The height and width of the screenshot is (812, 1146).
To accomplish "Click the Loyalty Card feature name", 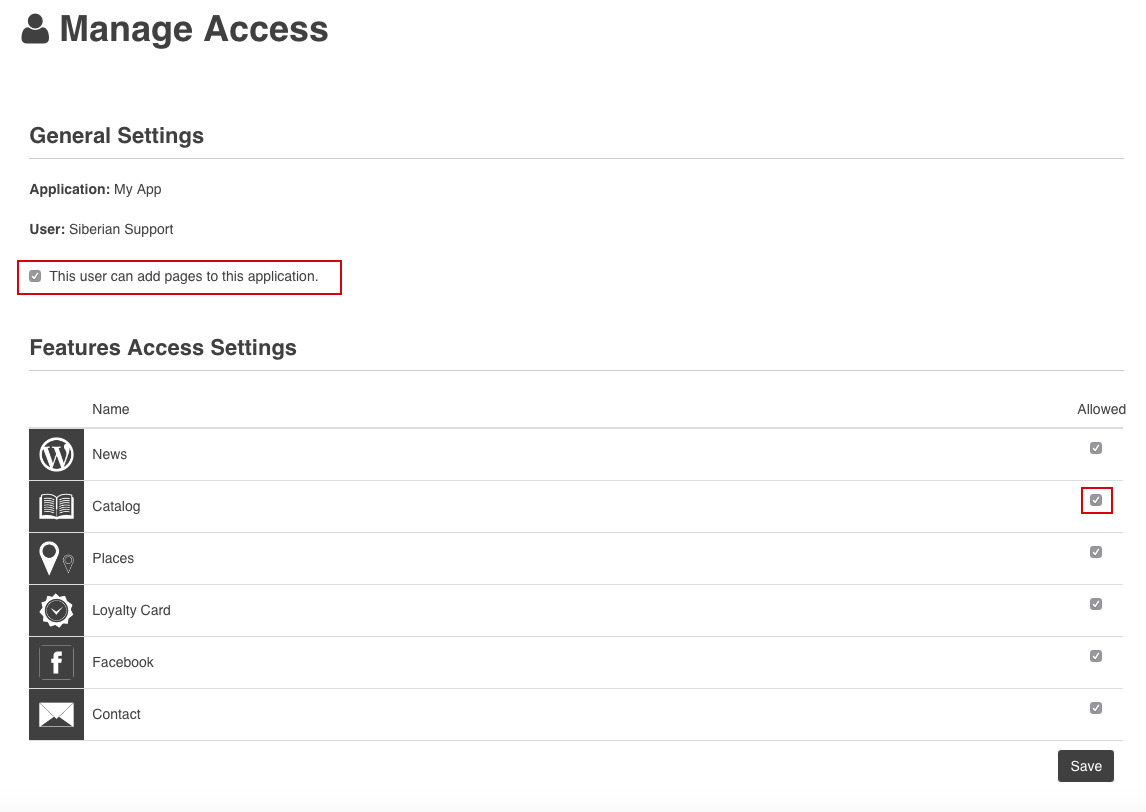I will pyautogui.click(x=131, y=611).
